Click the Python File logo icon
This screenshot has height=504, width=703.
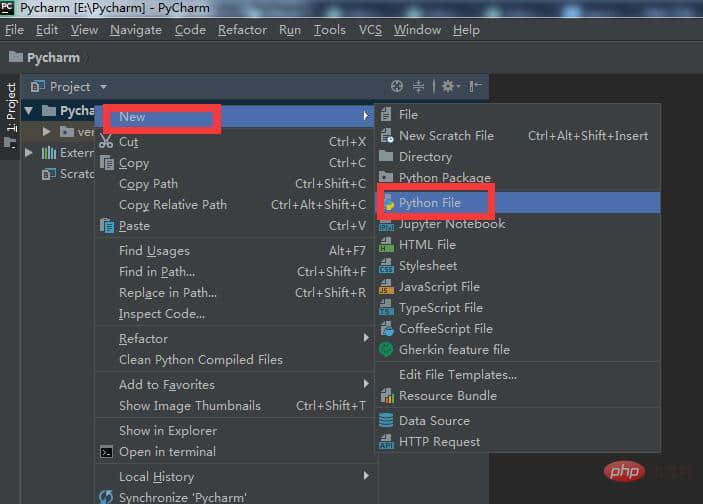pyautogui.click(x=389, y=203)
